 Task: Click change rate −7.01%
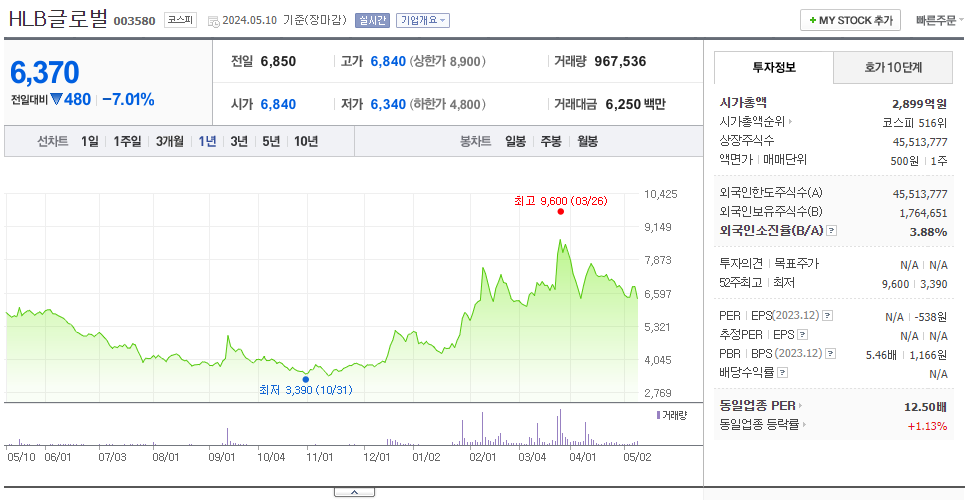tap(128, 99)
